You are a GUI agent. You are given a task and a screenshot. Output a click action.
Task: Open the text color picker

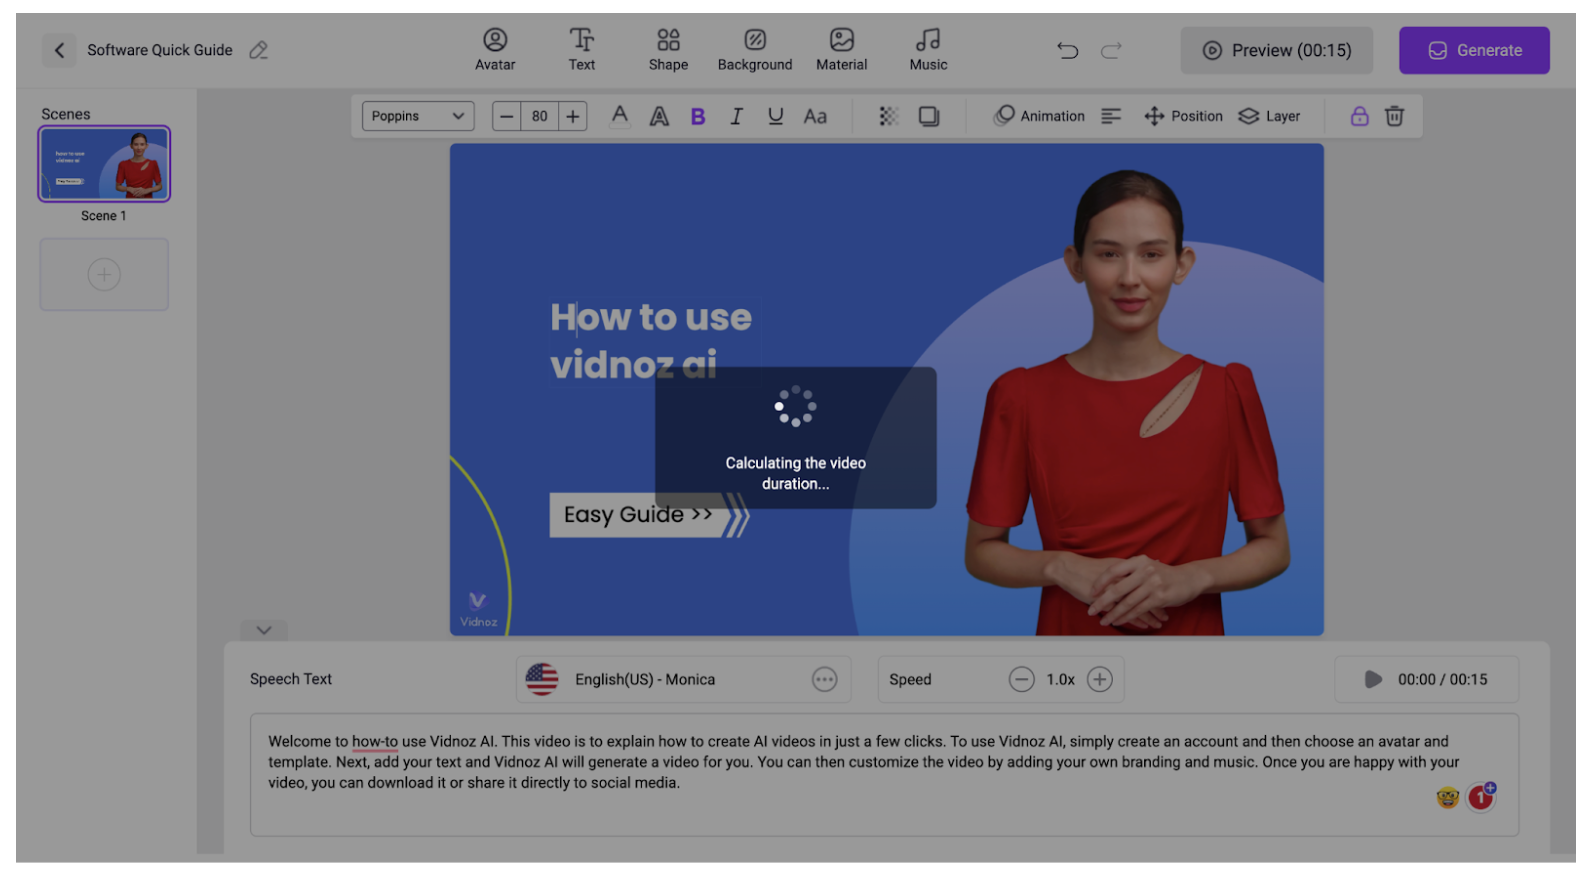click(x=620, y=116)
